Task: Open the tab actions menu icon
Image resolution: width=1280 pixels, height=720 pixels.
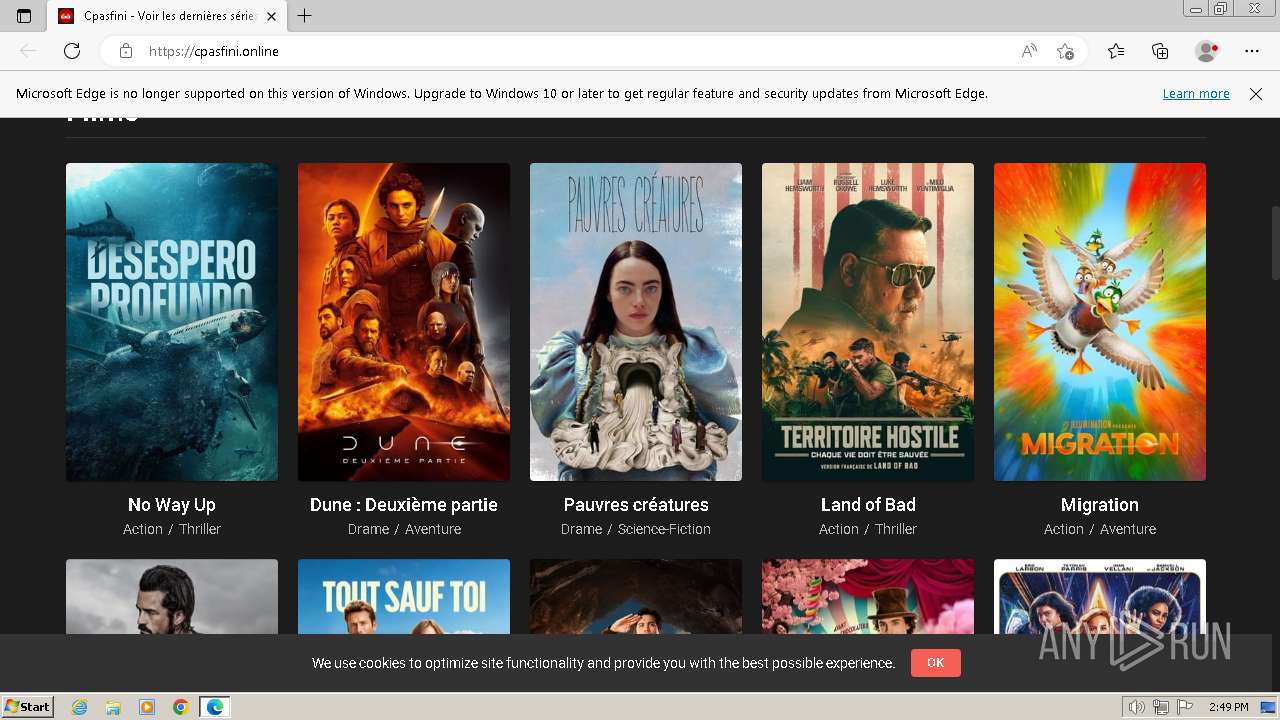Action: click(x=24, y=16)
